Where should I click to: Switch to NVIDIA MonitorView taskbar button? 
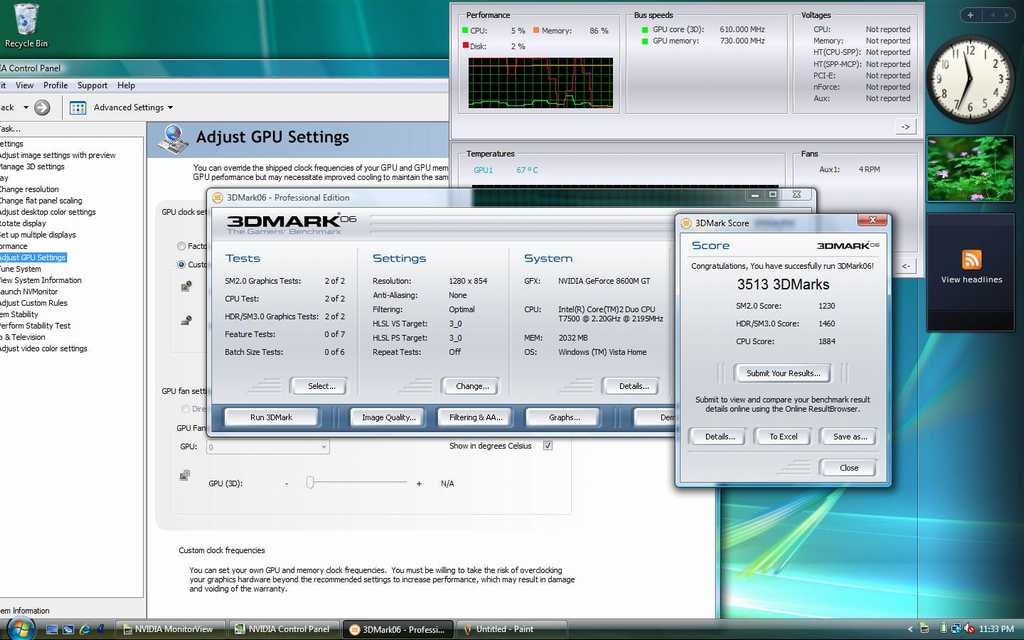pos(171,630)
